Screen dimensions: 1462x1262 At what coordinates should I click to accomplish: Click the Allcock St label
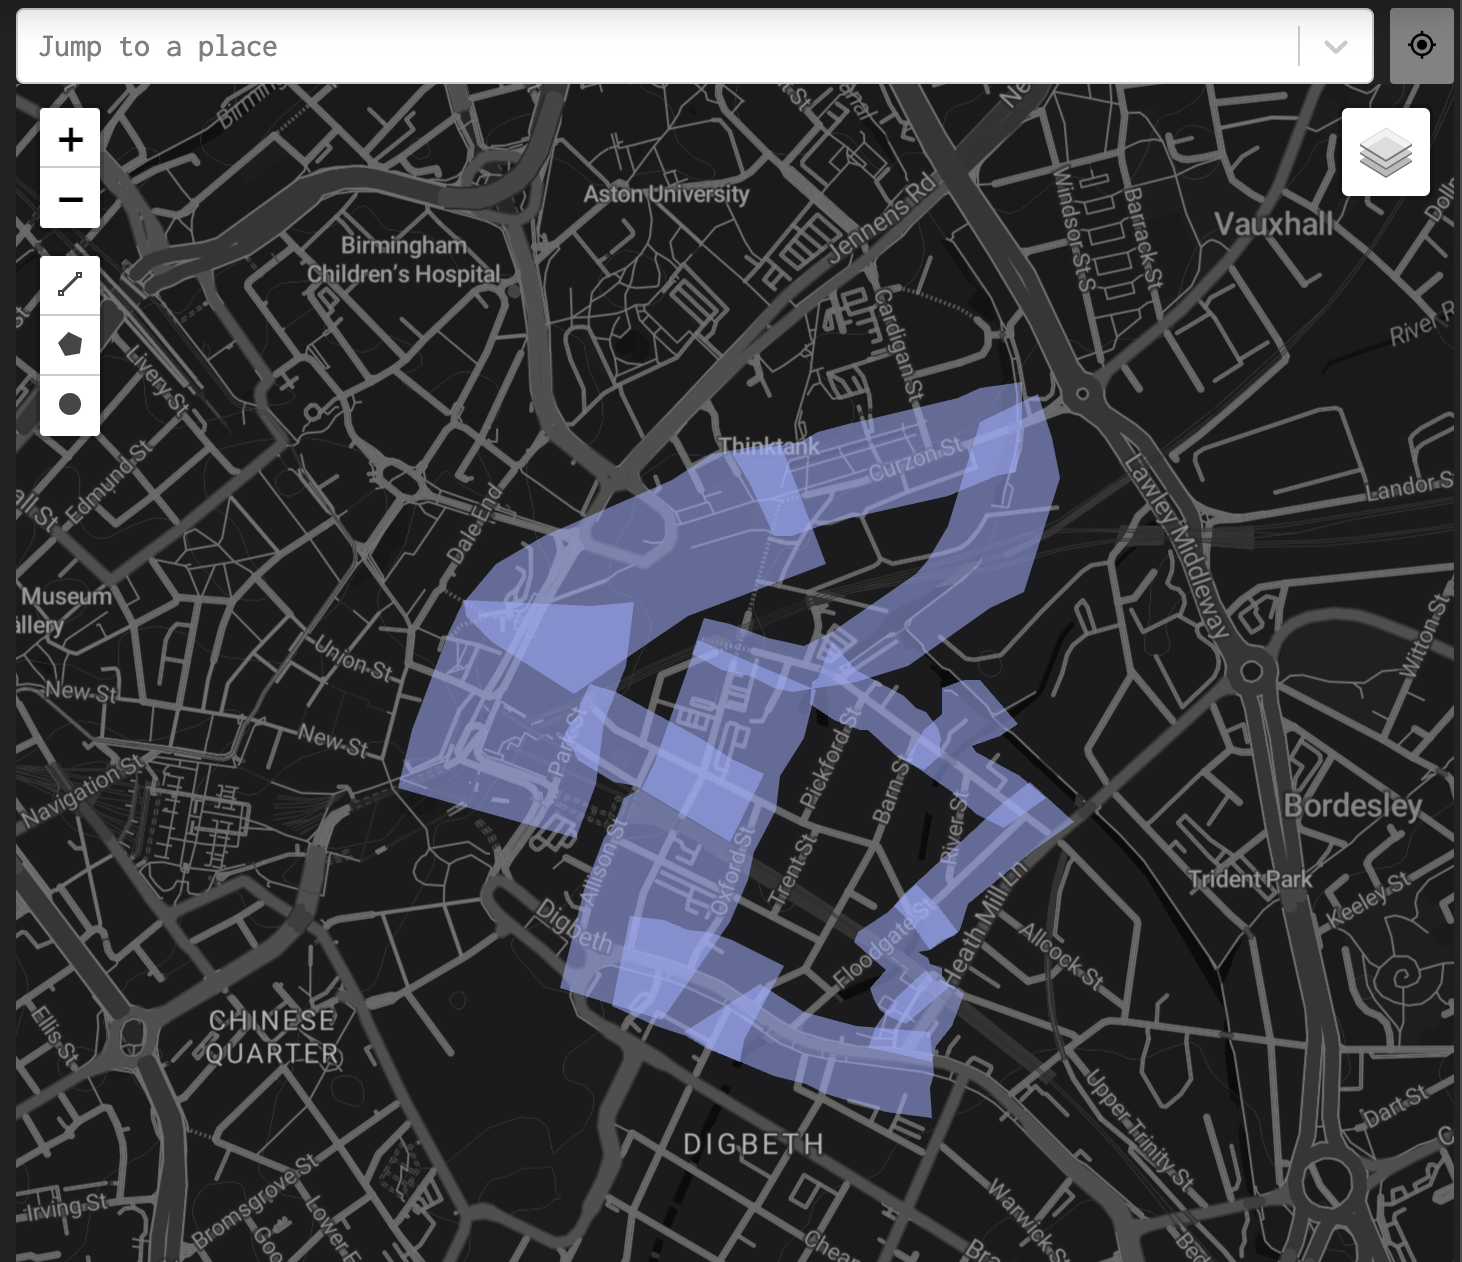point(1061,956)
